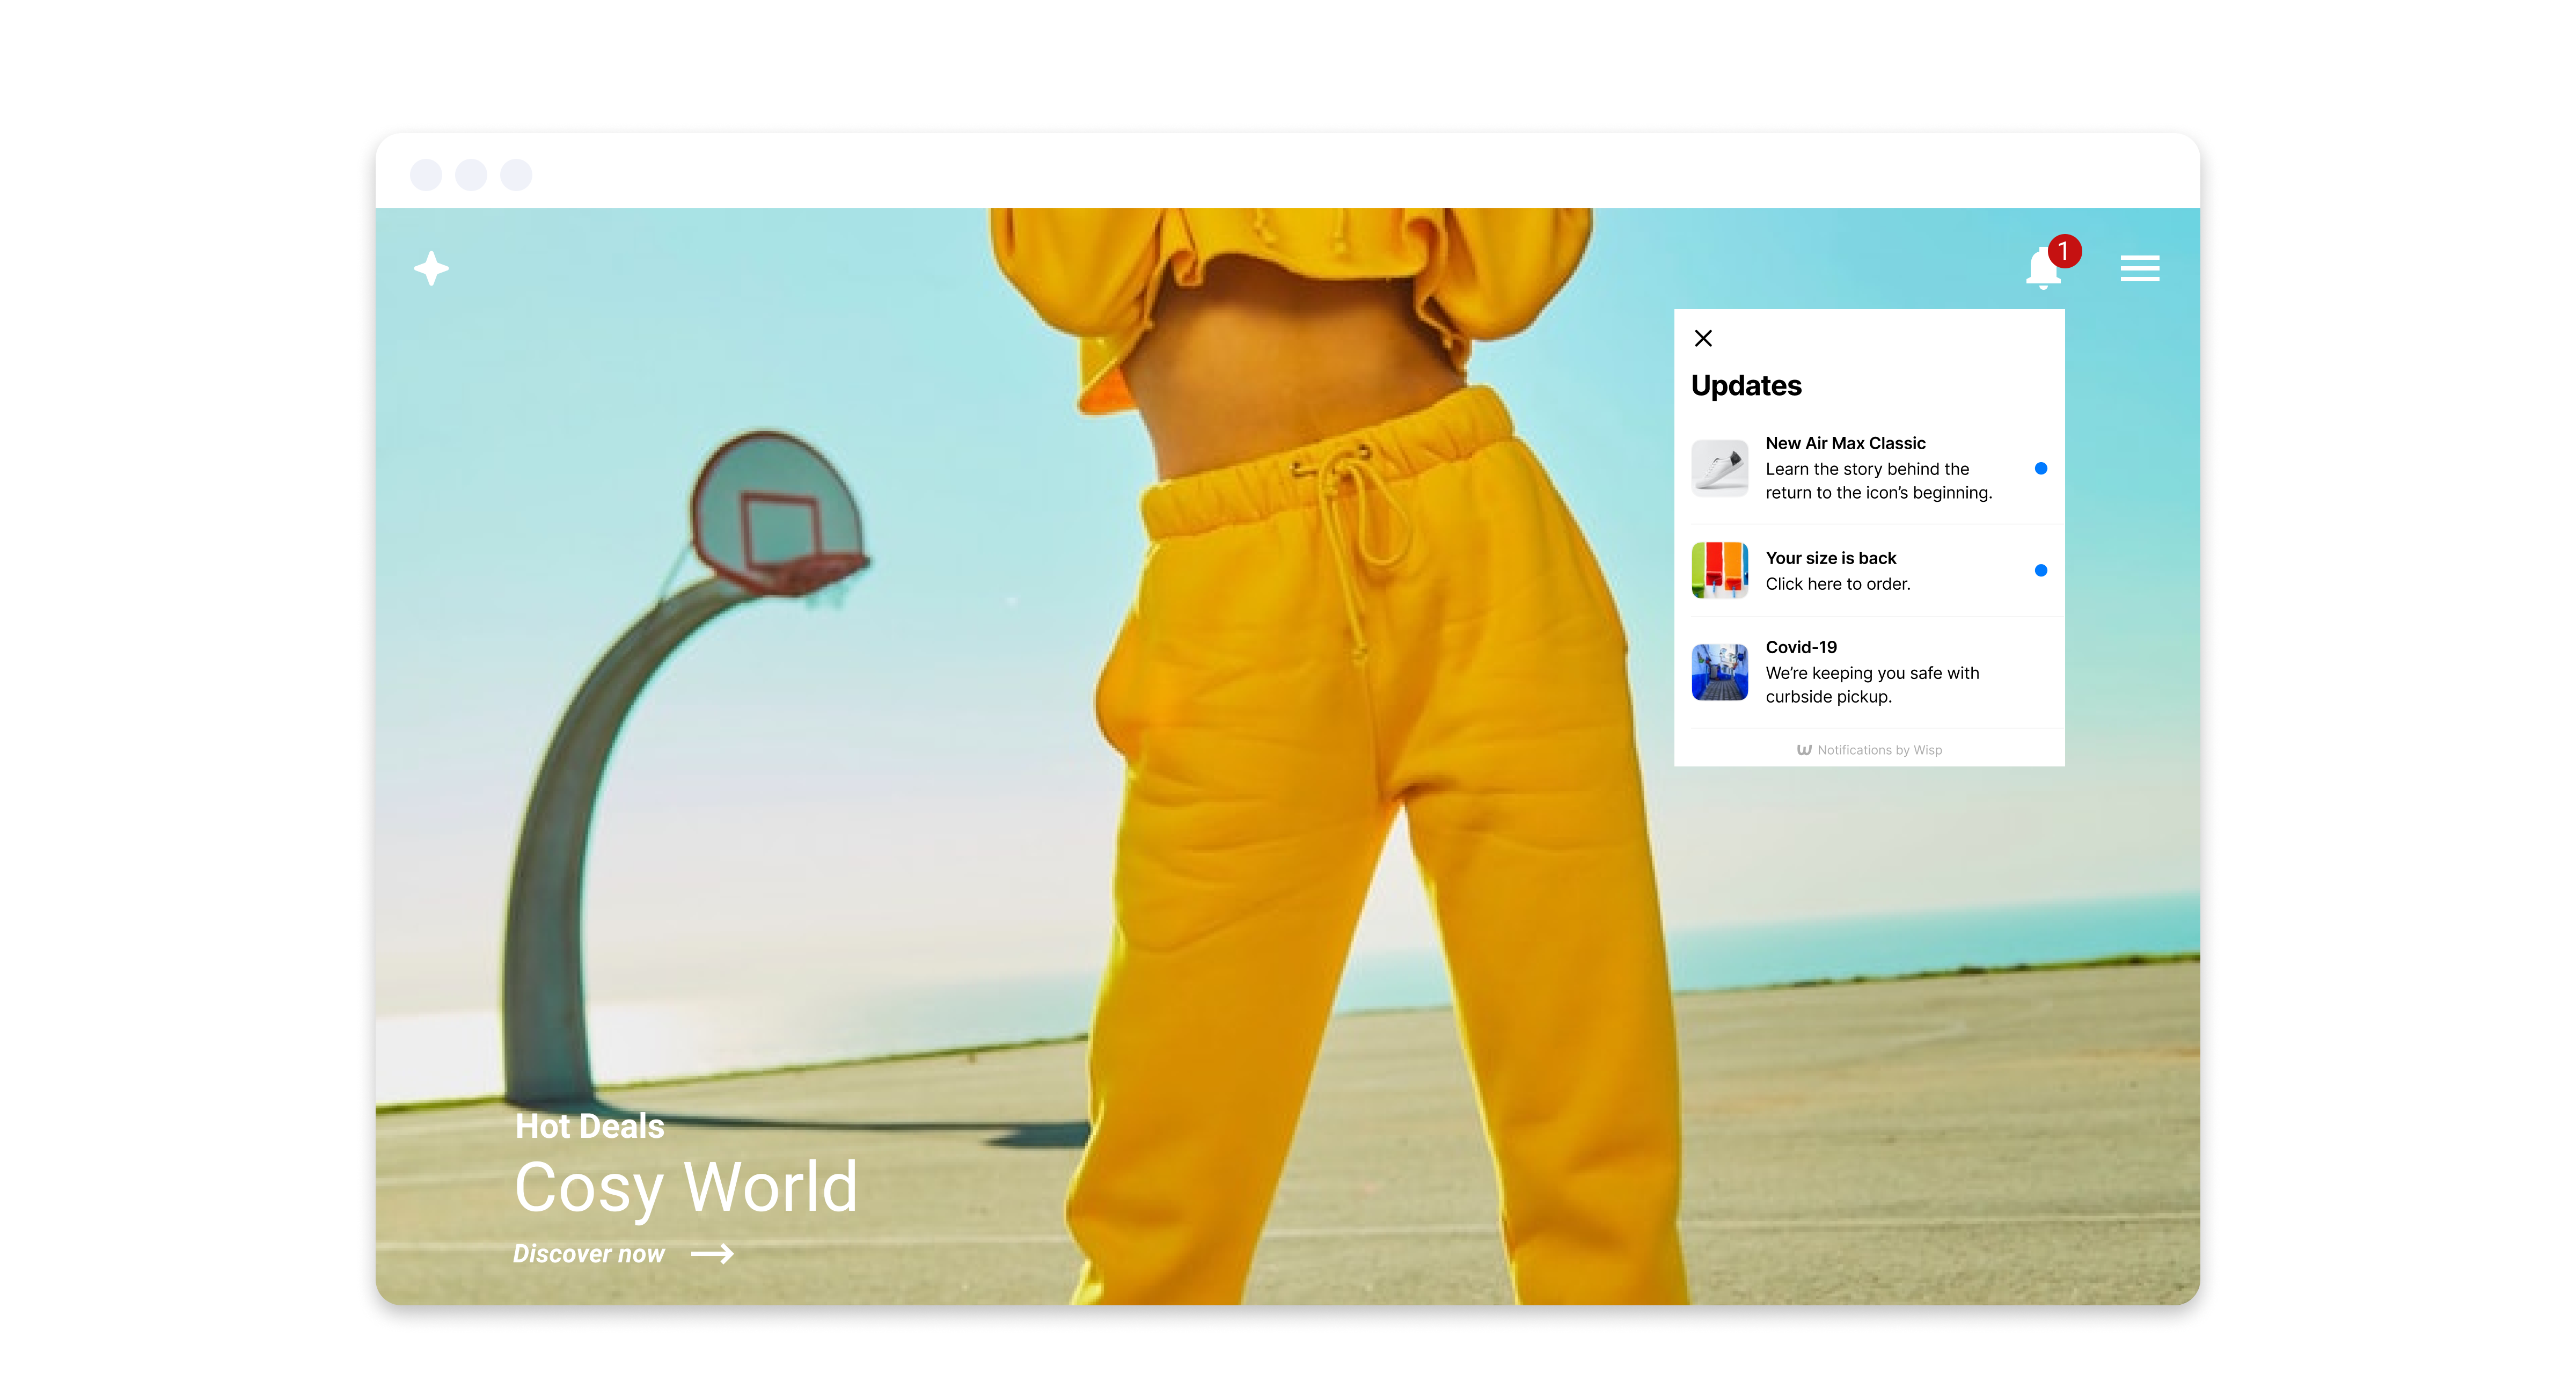
Task: Follow the Notifications by Wisp link
Action: [x=1869, y=750]
